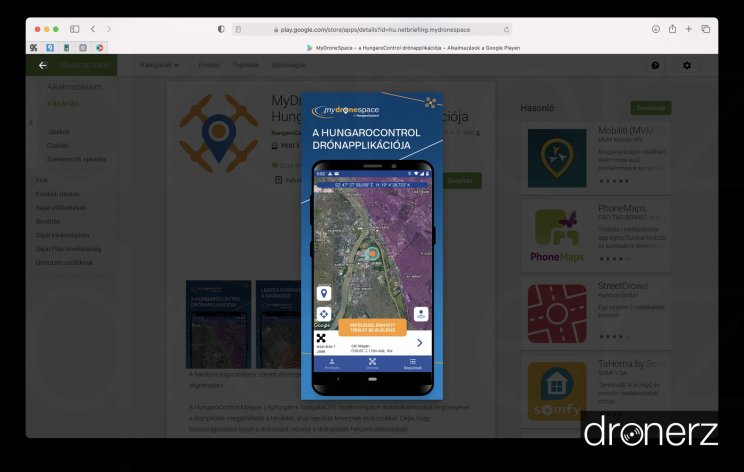Screen dimensions: 744x472
Task: Click the TaHoma Somfy app icon
Action: coord(557,391)
